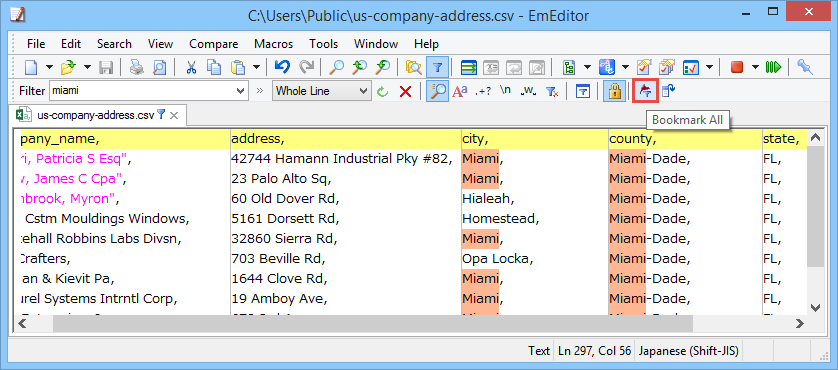This screenshot has height=370, width=838.
Task: Click the Undo arrow icon
Action: coord(282,67)
